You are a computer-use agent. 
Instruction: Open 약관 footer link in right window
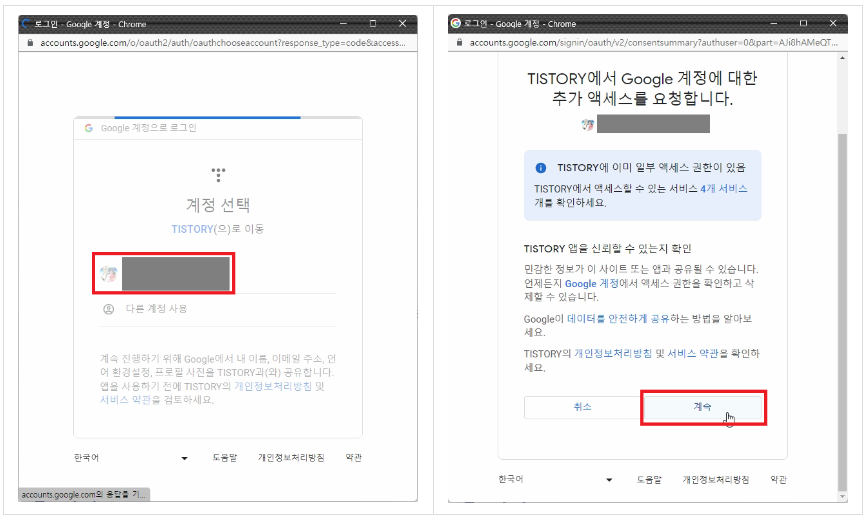pyautogui.click(x=778, y=479)
